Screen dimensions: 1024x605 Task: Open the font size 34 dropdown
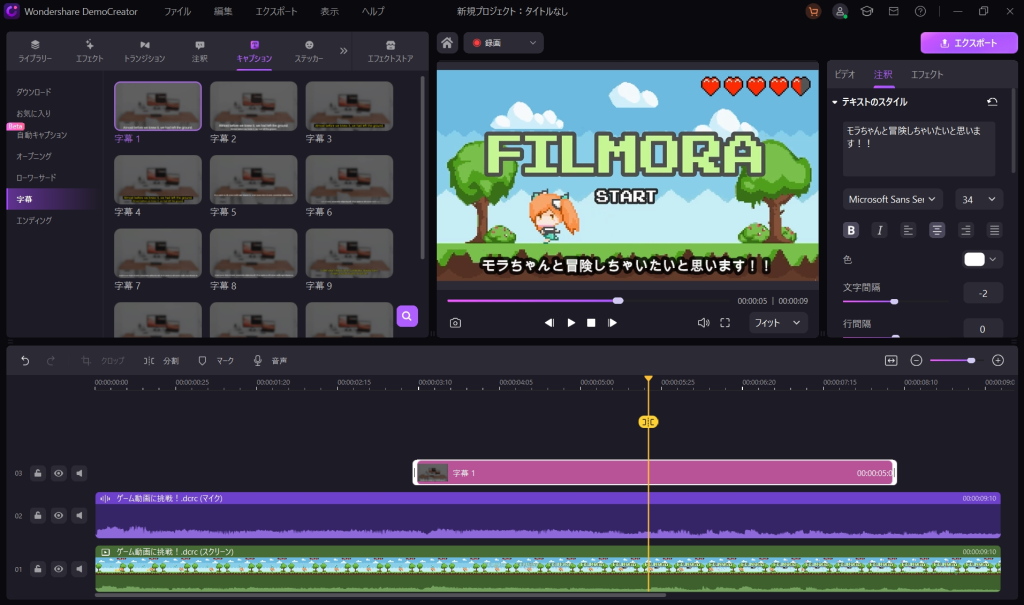click(978, 200)
